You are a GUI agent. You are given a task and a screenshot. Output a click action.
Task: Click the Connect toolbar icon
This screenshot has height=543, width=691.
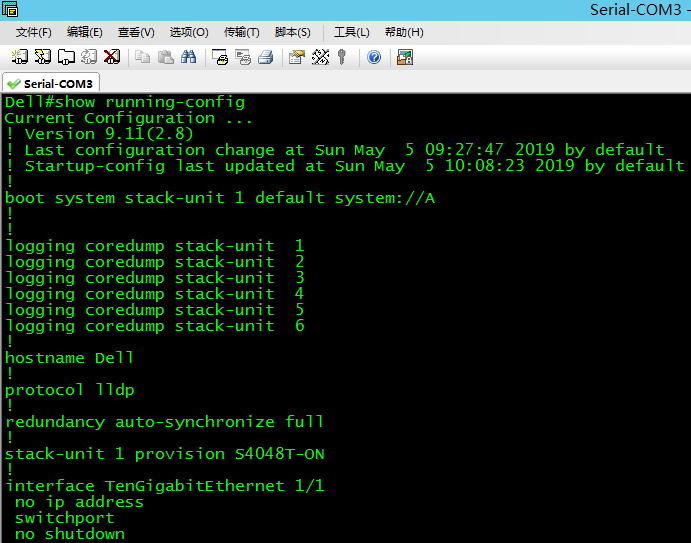pyautogui.click(x=19, y=57)
